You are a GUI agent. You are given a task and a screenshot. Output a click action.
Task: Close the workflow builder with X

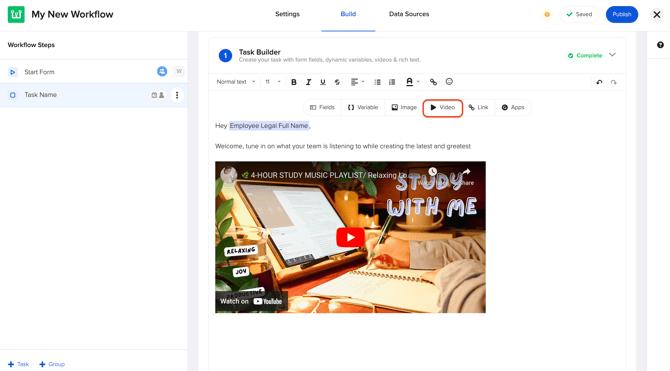pos(657,15)
